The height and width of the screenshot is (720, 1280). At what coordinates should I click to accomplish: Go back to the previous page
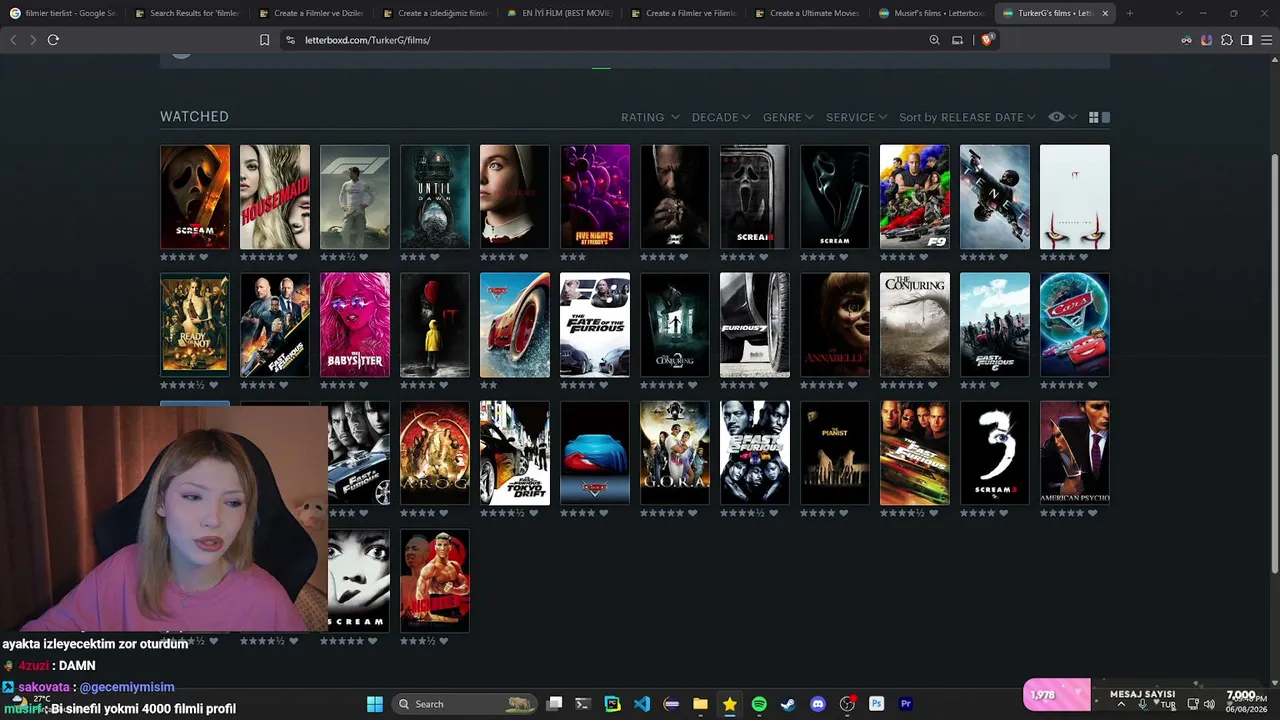tap(13, 40)
